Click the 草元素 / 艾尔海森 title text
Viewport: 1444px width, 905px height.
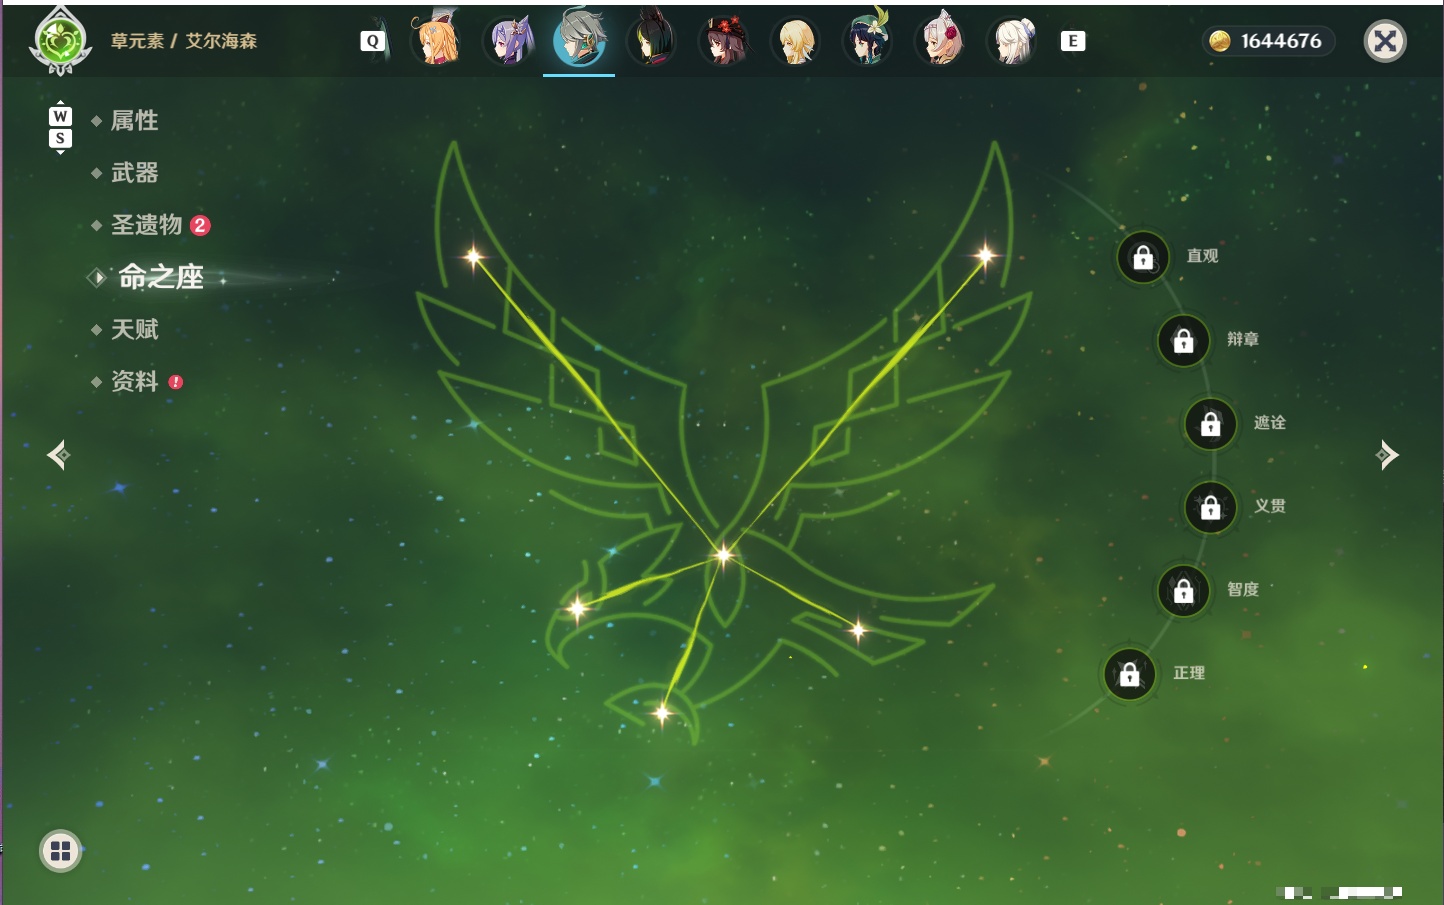point(183,41)
